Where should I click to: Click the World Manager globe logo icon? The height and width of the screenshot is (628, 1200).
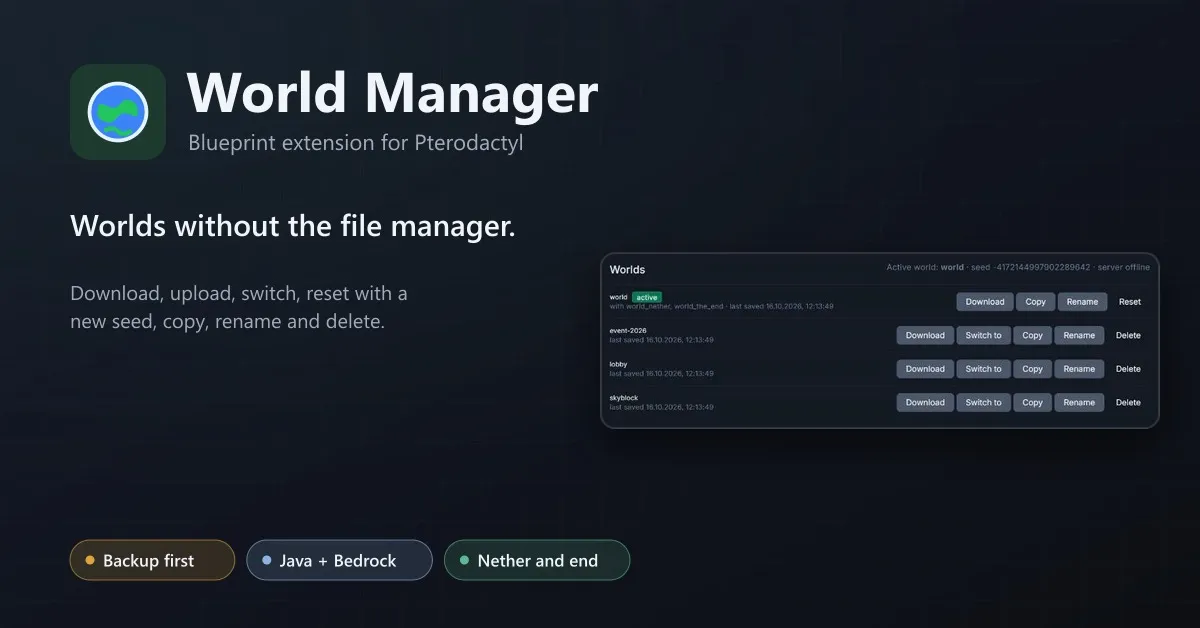pyautogui.click(x=118, y=112)
